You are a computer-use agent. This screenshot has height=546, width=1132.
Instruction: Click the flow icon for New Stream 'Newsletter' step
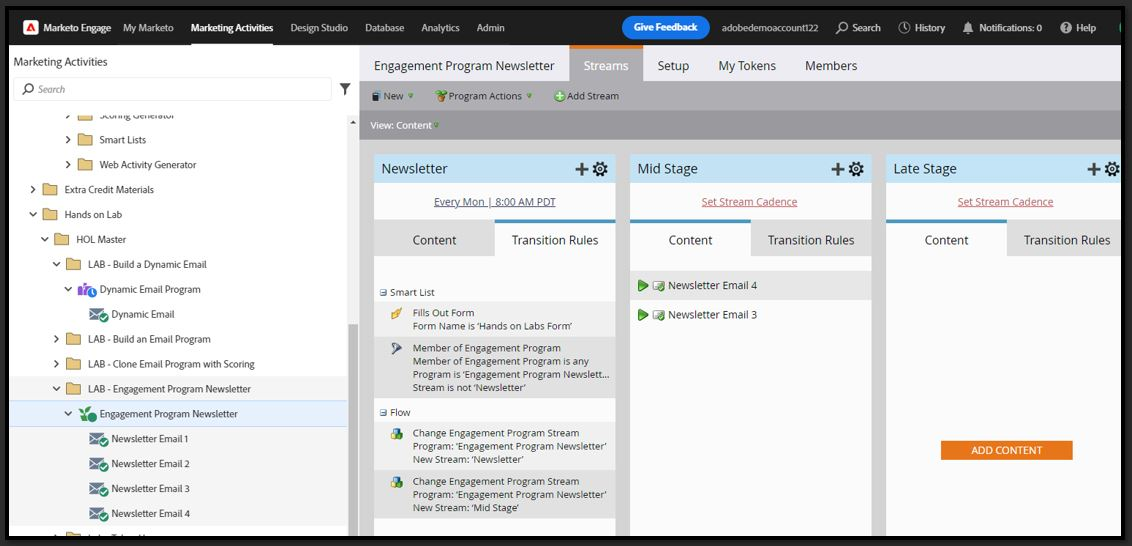click(x=396, y=434)
